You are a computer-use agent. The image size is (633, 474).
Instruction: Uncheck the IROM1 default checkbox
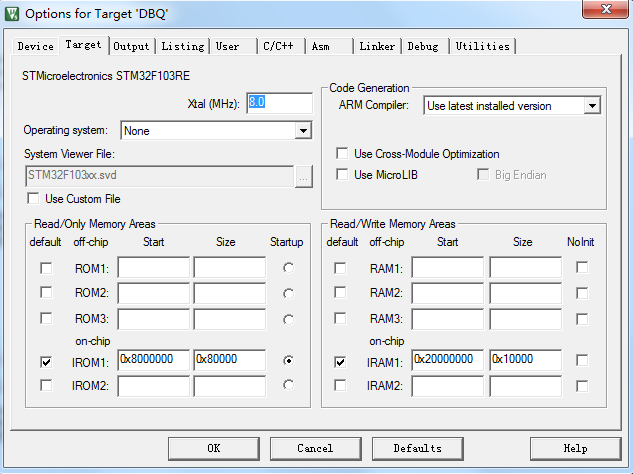click(46, 362)
